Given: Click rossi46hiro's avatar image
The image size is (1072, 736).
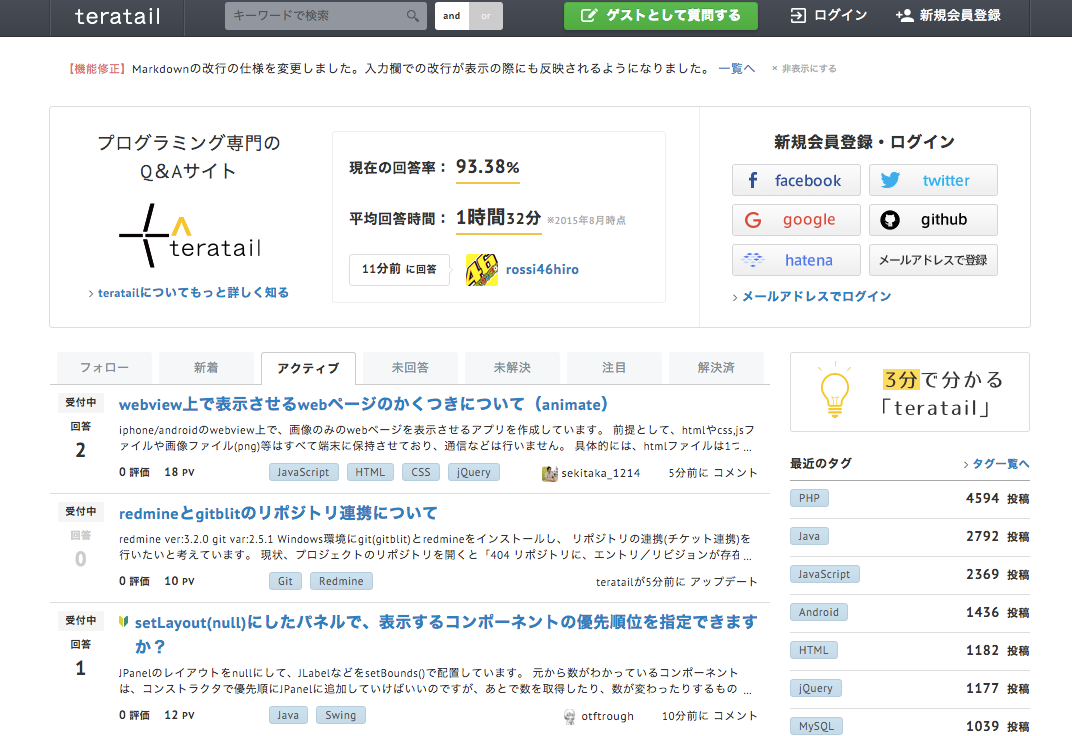Looking at the screenshot, I should point(482,269).
